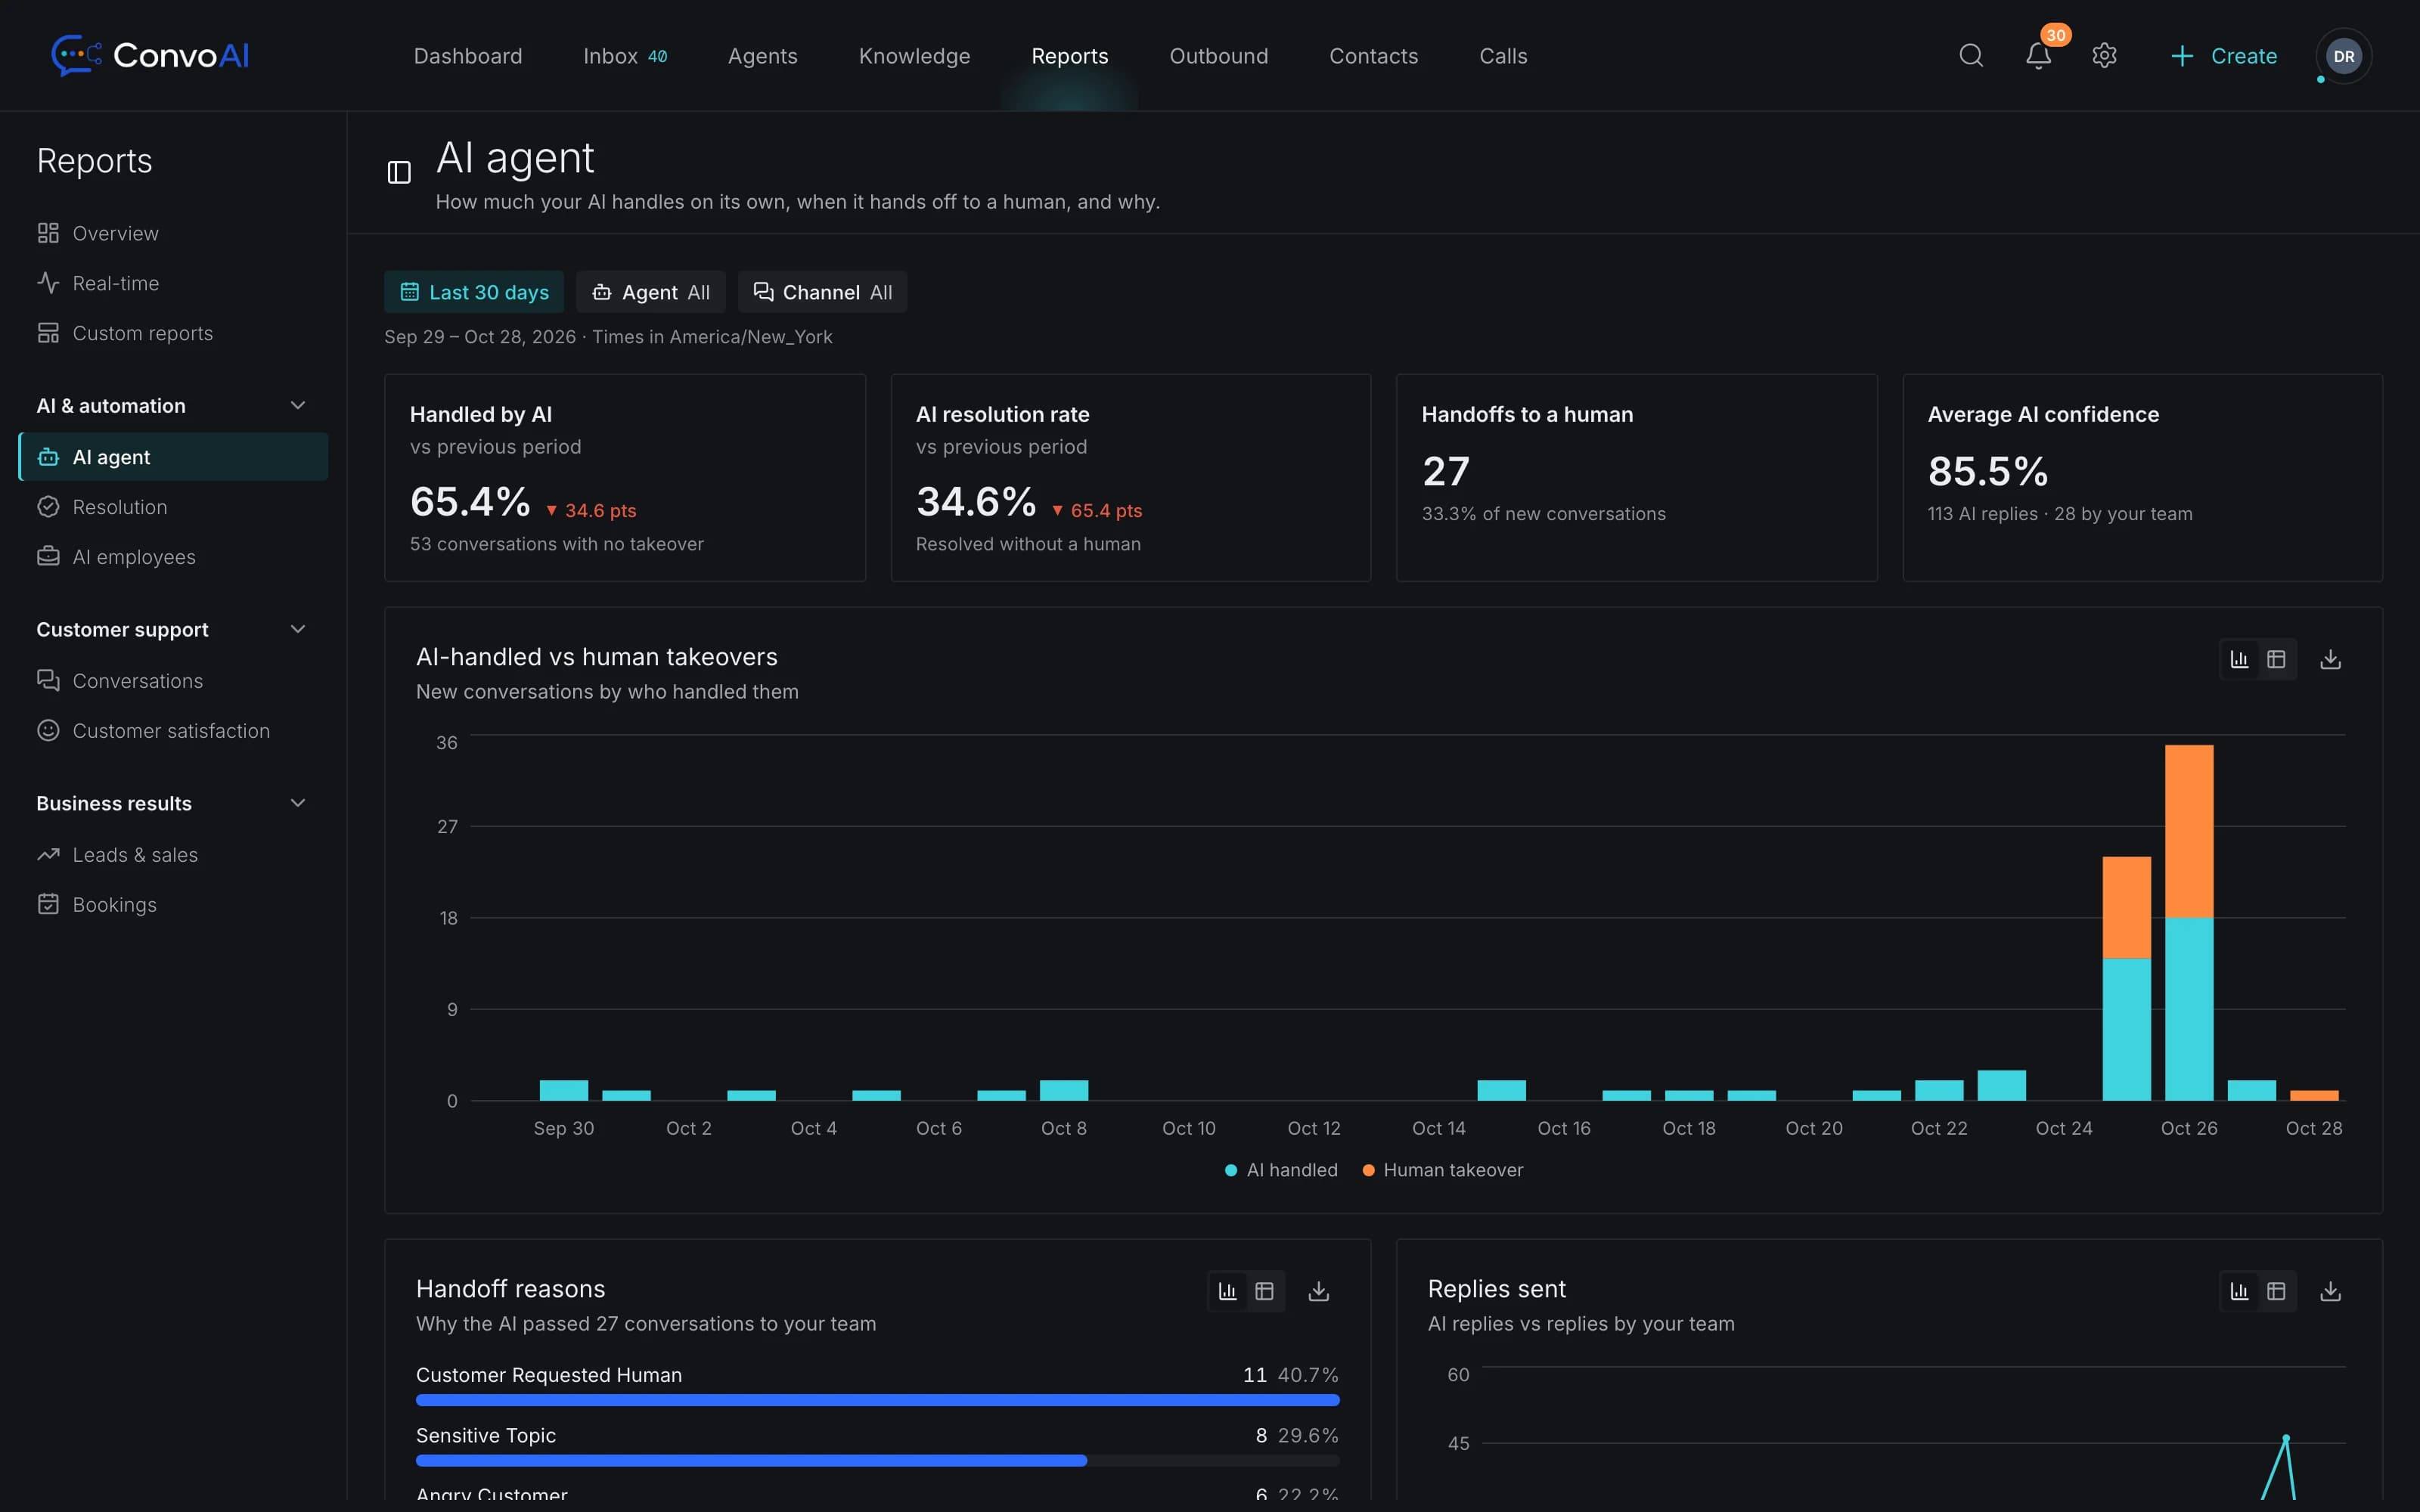The image size is (2420, 1512).
Task: Show Handoff reasons as table
Action: coord(1264,1291)
